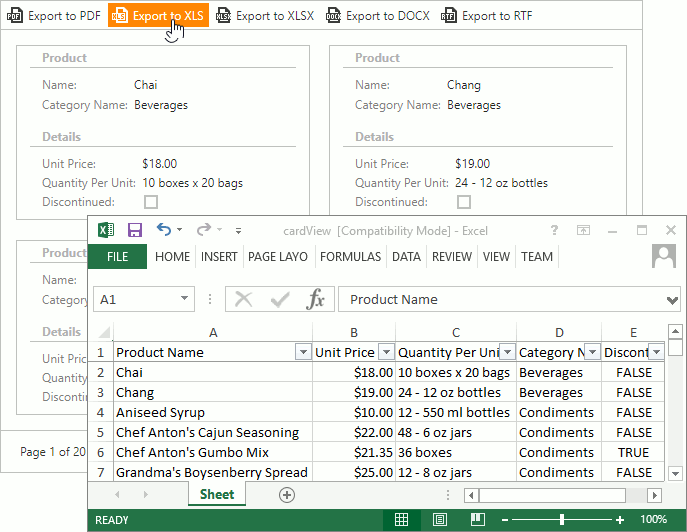
Task: Click the zoom slider handle
Action: [562, 520]
